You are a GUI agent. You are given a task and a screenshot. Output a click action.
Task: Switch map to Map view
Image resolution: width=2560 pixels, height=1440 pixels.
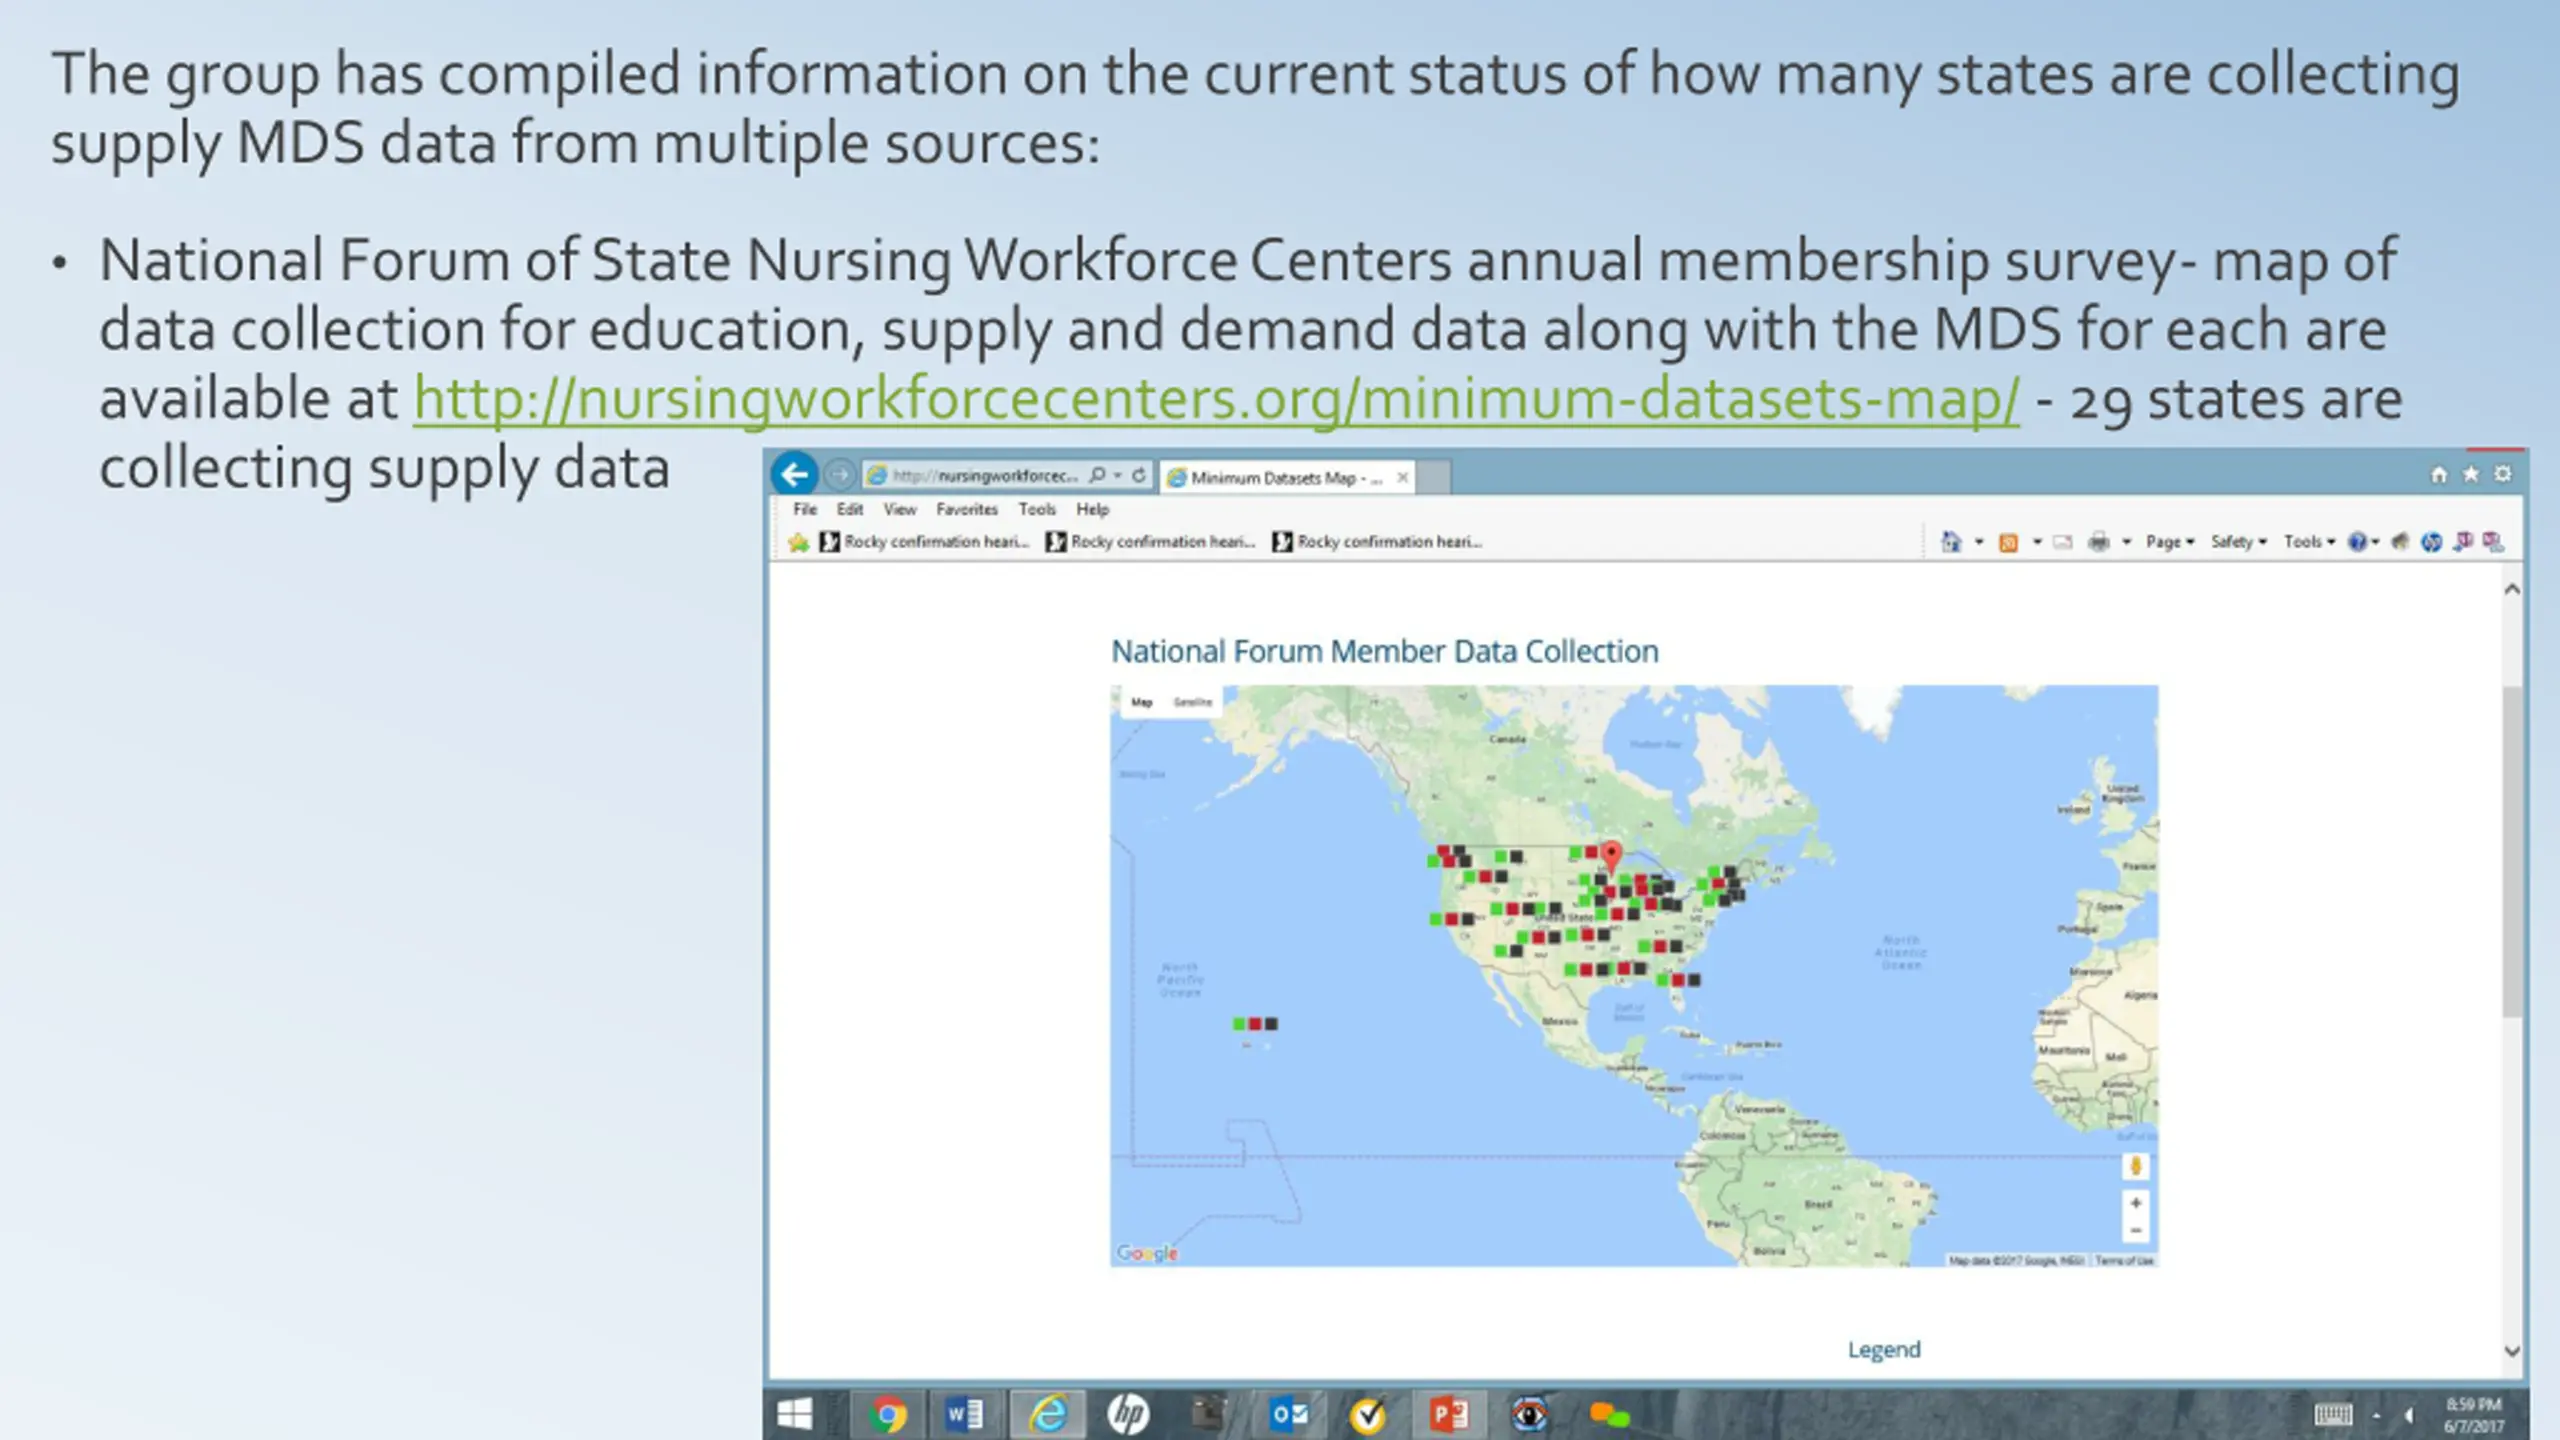(1142, 703)
